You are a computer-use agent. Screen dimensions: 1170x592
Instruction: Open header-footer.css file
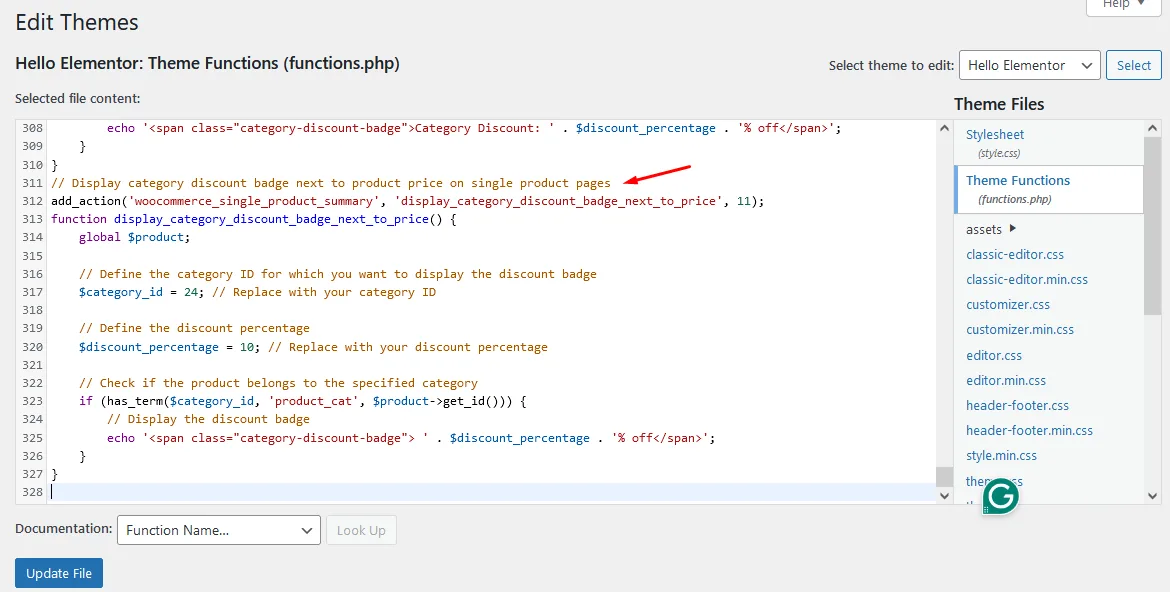(x=1017, y=406)
